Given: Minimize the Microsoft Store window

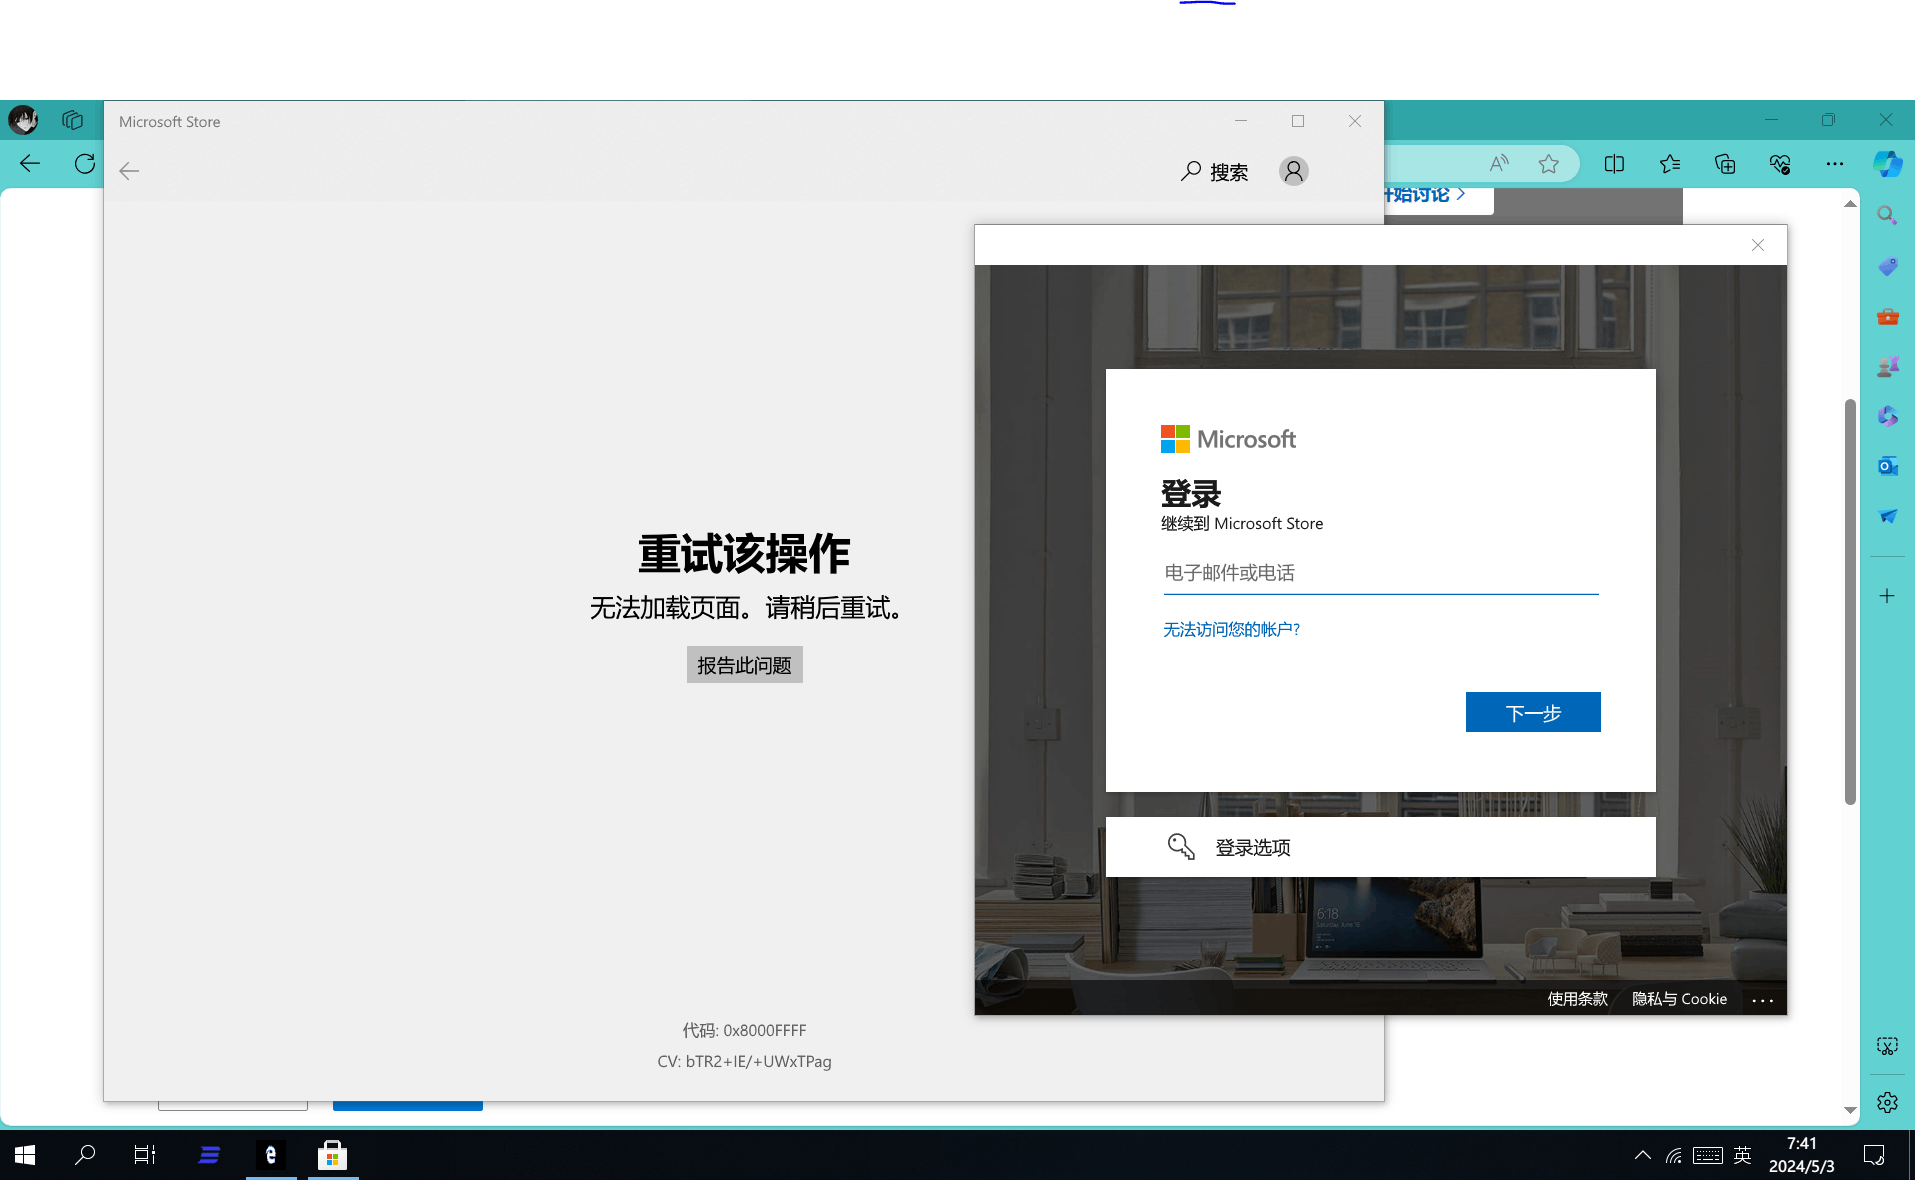Looking at the screenshot, I should [x=1240, y=121].
